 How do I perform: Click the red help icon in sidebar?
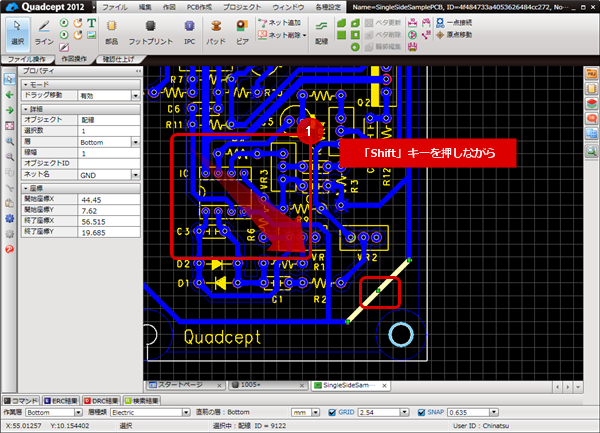pos(10,249)
